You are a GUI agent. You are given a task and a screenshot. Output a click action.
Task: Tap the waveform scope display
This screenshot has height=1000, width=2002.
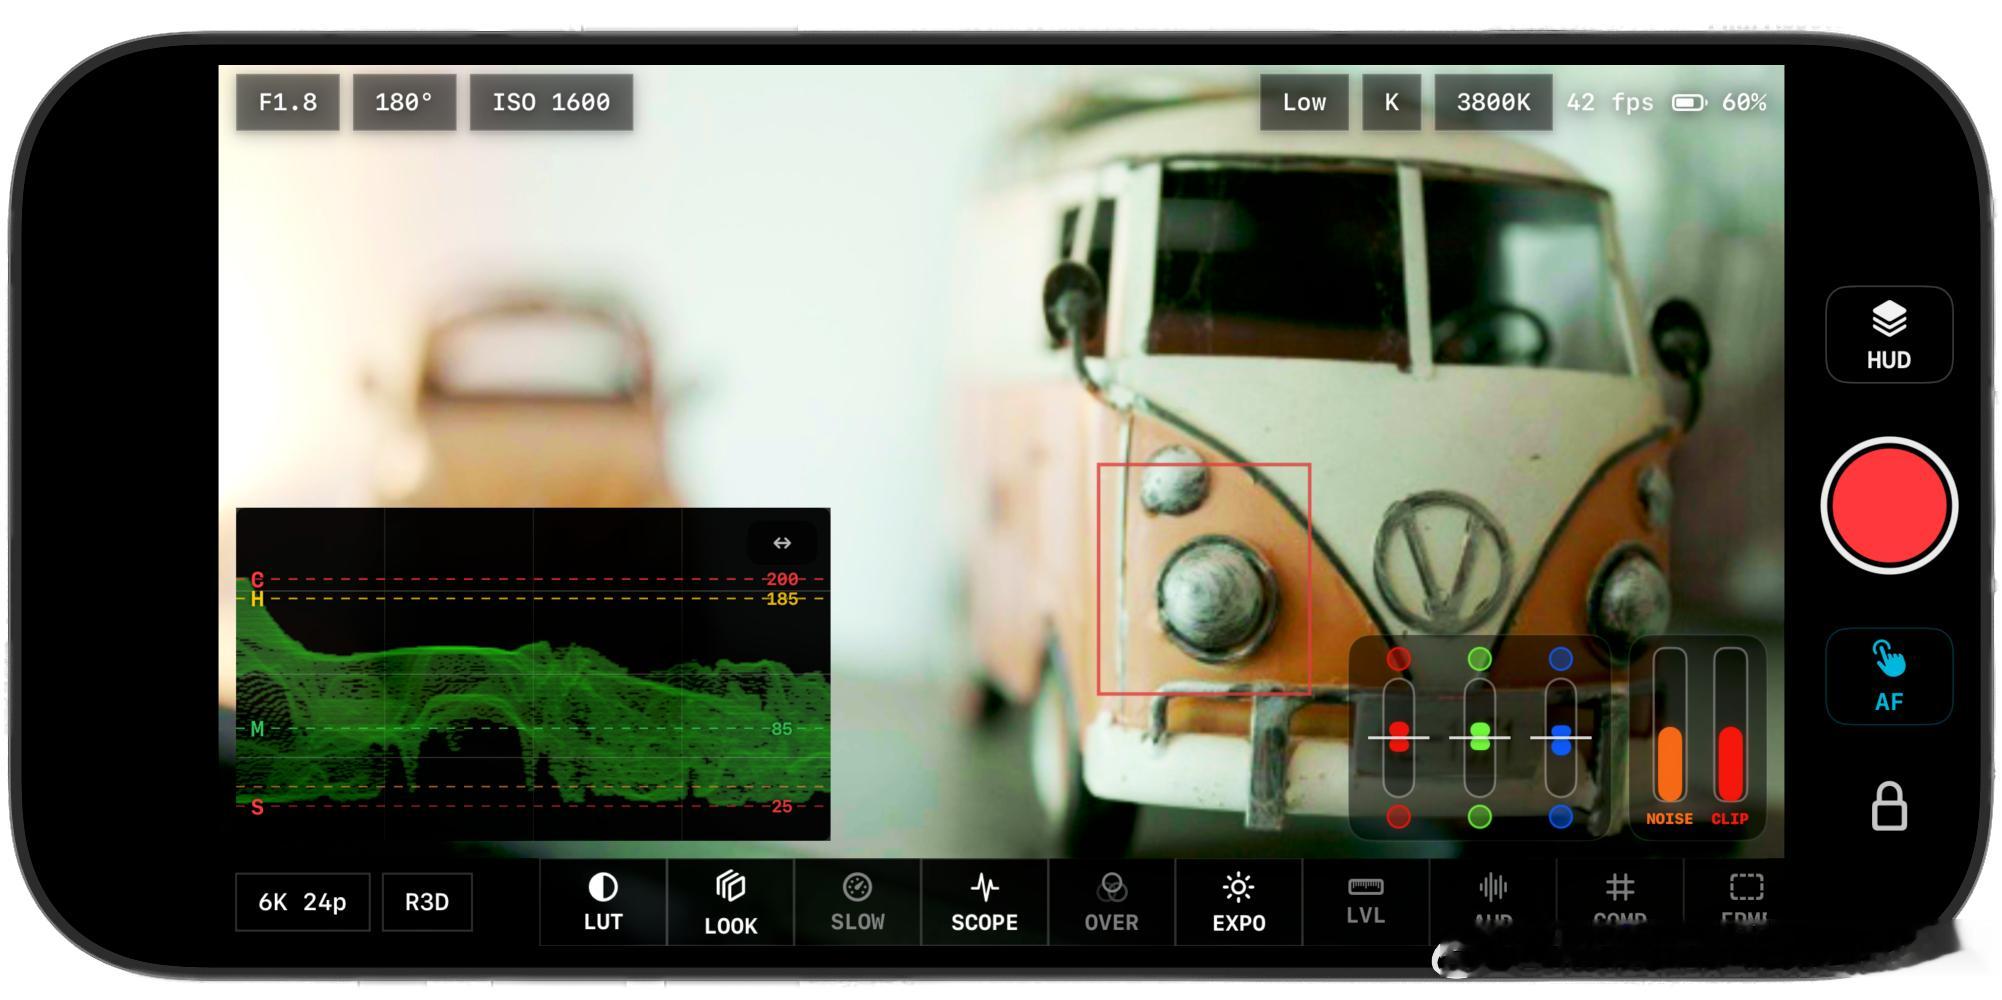pyautogui.click(x=533, y=674)
